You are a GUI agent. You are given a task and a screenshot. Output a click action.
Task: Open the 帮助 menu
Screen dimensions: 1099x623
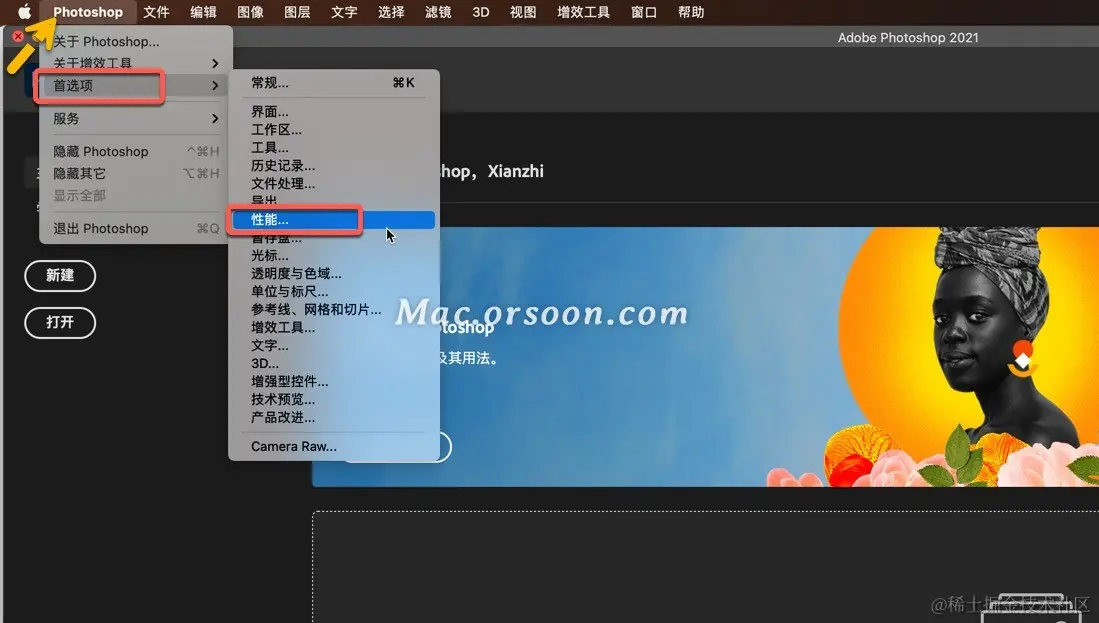coord(690,12)
